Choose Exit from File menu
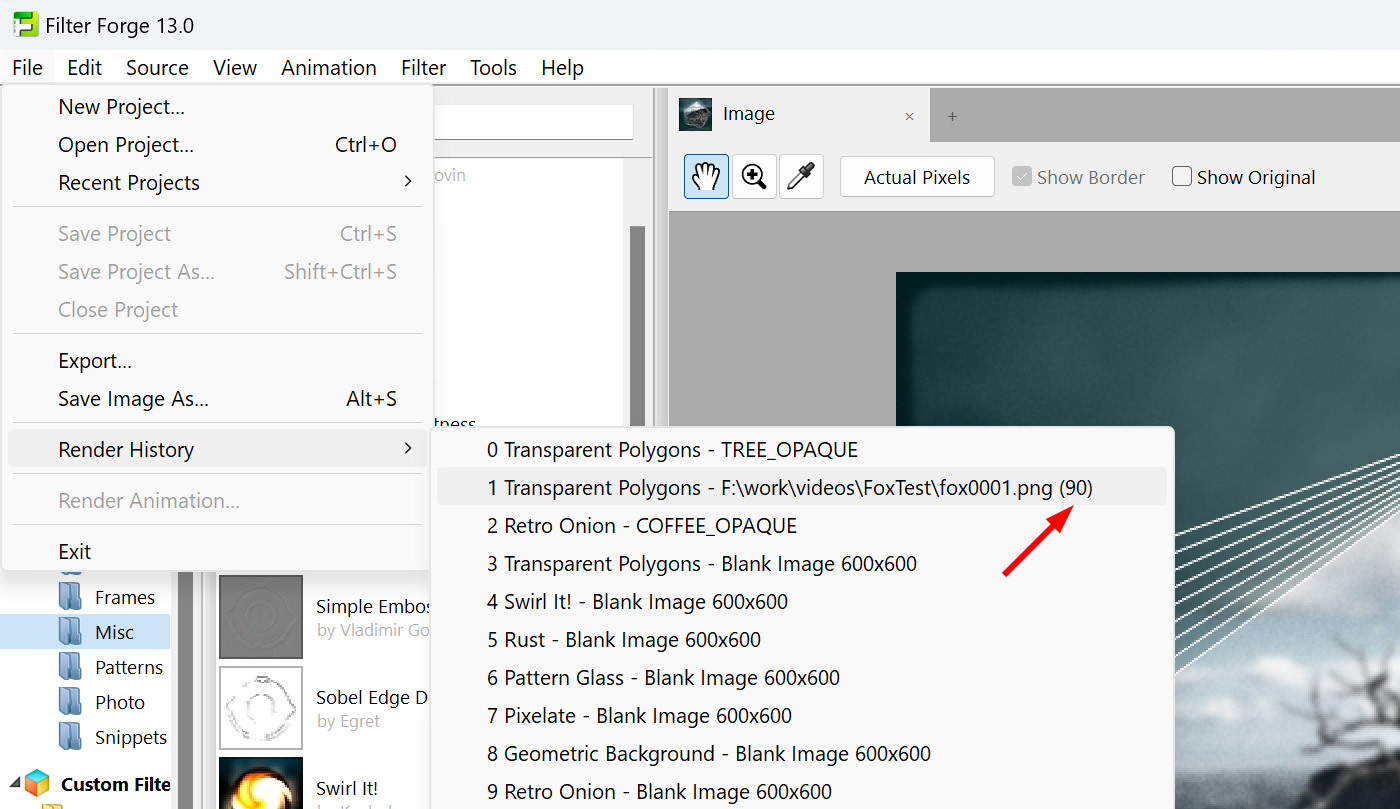Image resolution: width=1400 pixels, height=809 pixels. point(217,552)
